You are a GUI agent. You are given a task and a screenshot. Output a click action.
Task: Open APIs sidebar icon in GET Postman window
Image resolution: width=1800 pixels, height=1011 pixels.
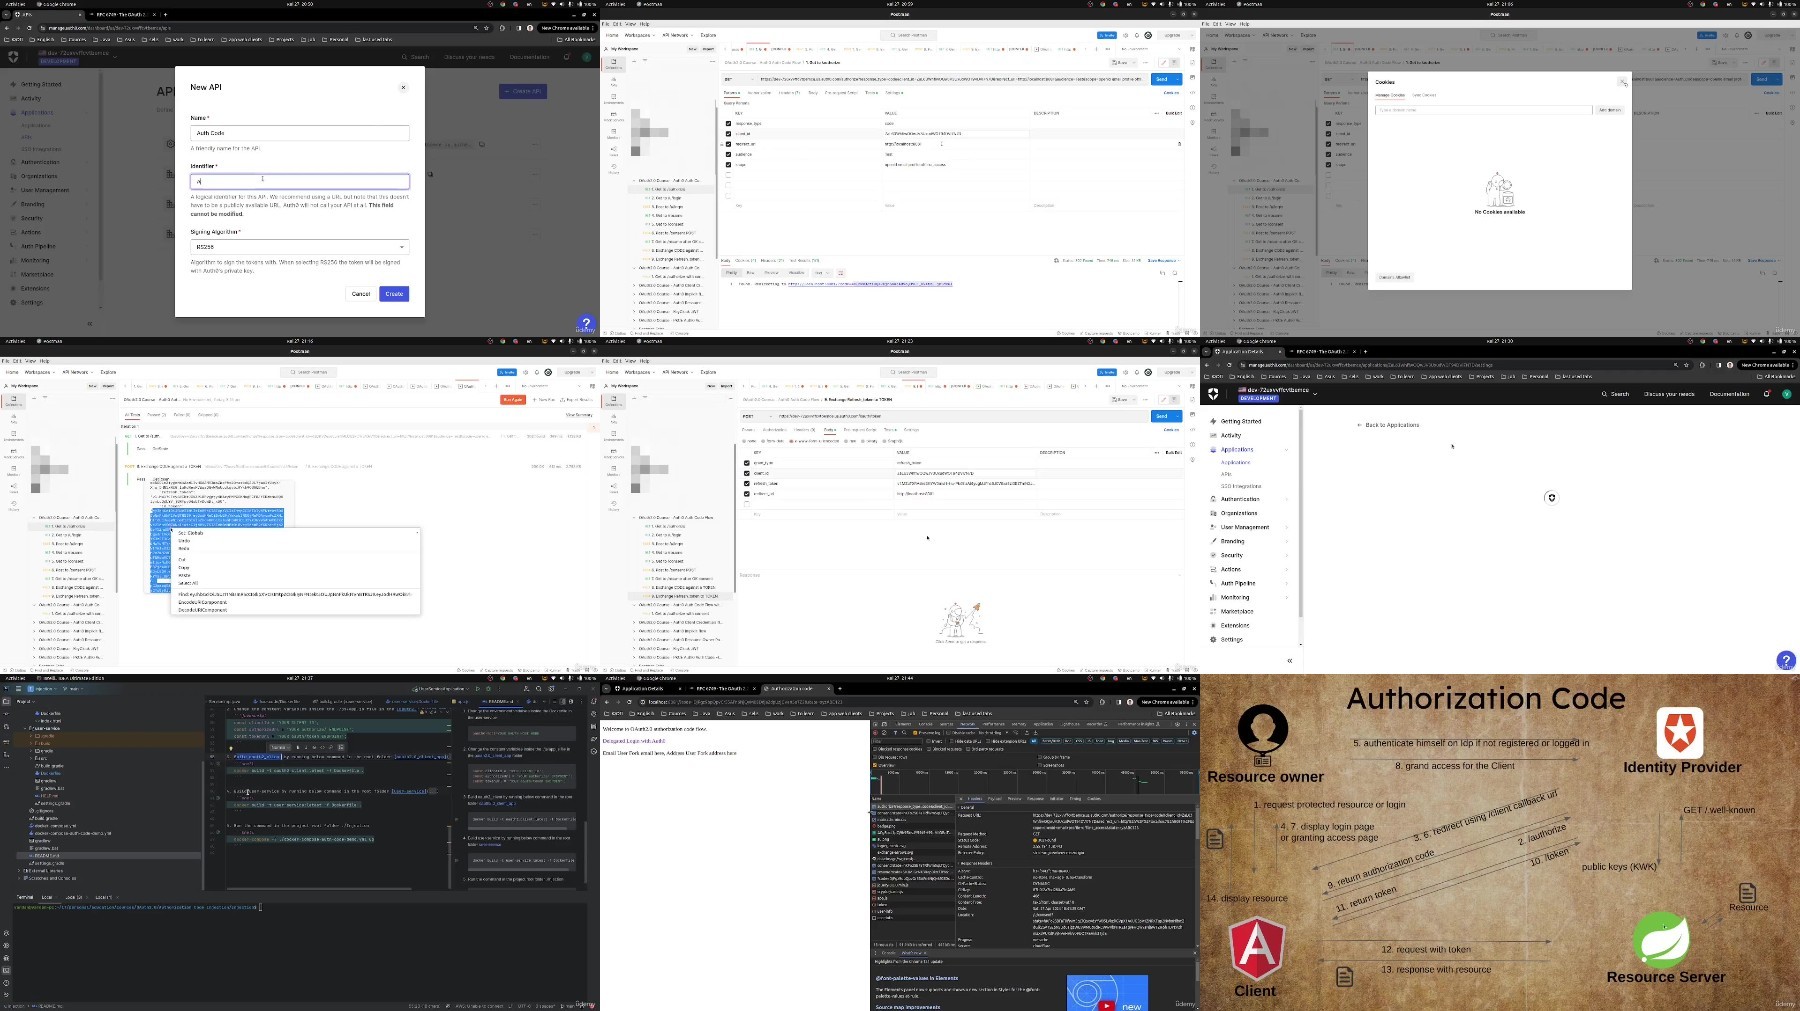[614, 82]
